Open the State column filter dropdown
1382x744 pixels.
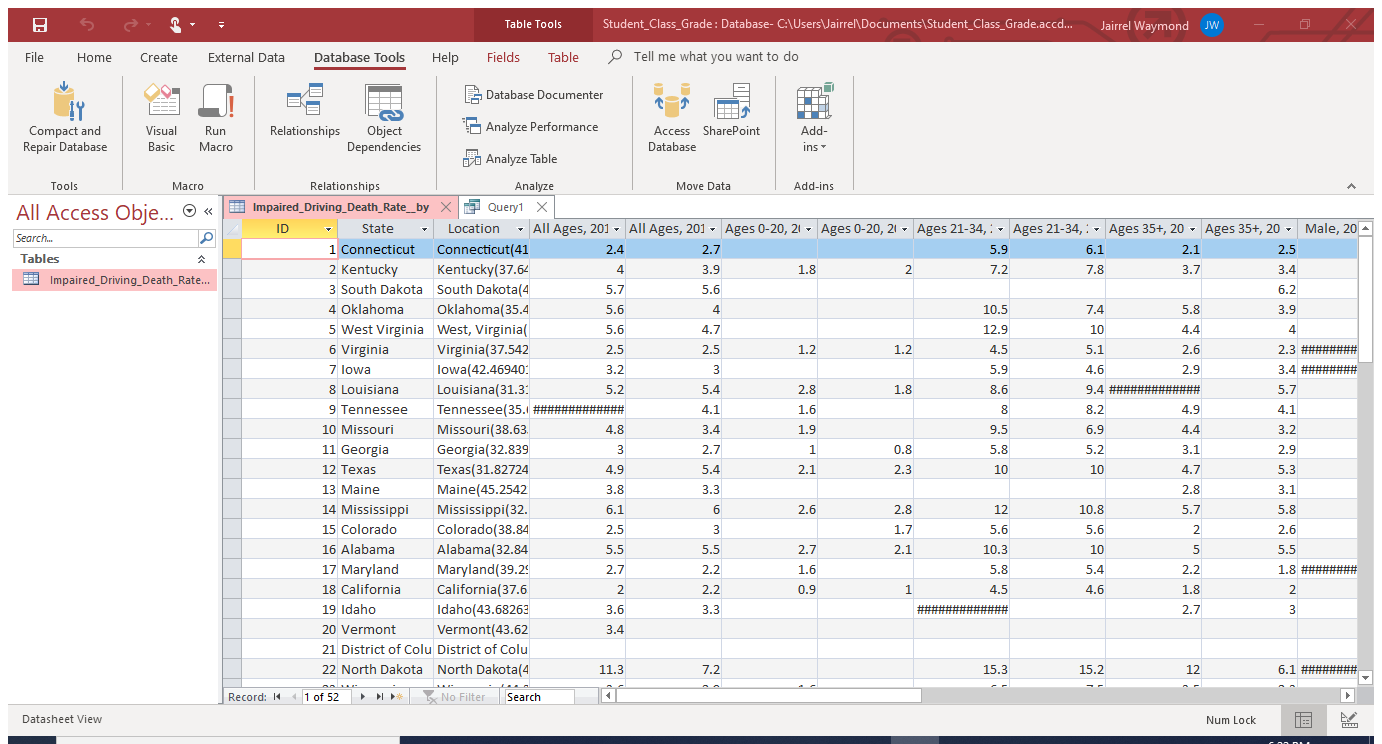point(424,229)
